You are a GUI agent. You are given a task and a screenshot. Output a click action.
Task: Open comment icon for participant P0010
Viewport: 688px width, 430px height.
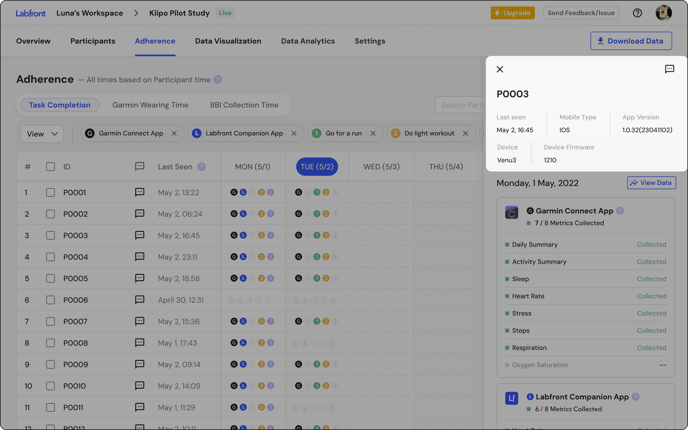(x=140, y=386)
